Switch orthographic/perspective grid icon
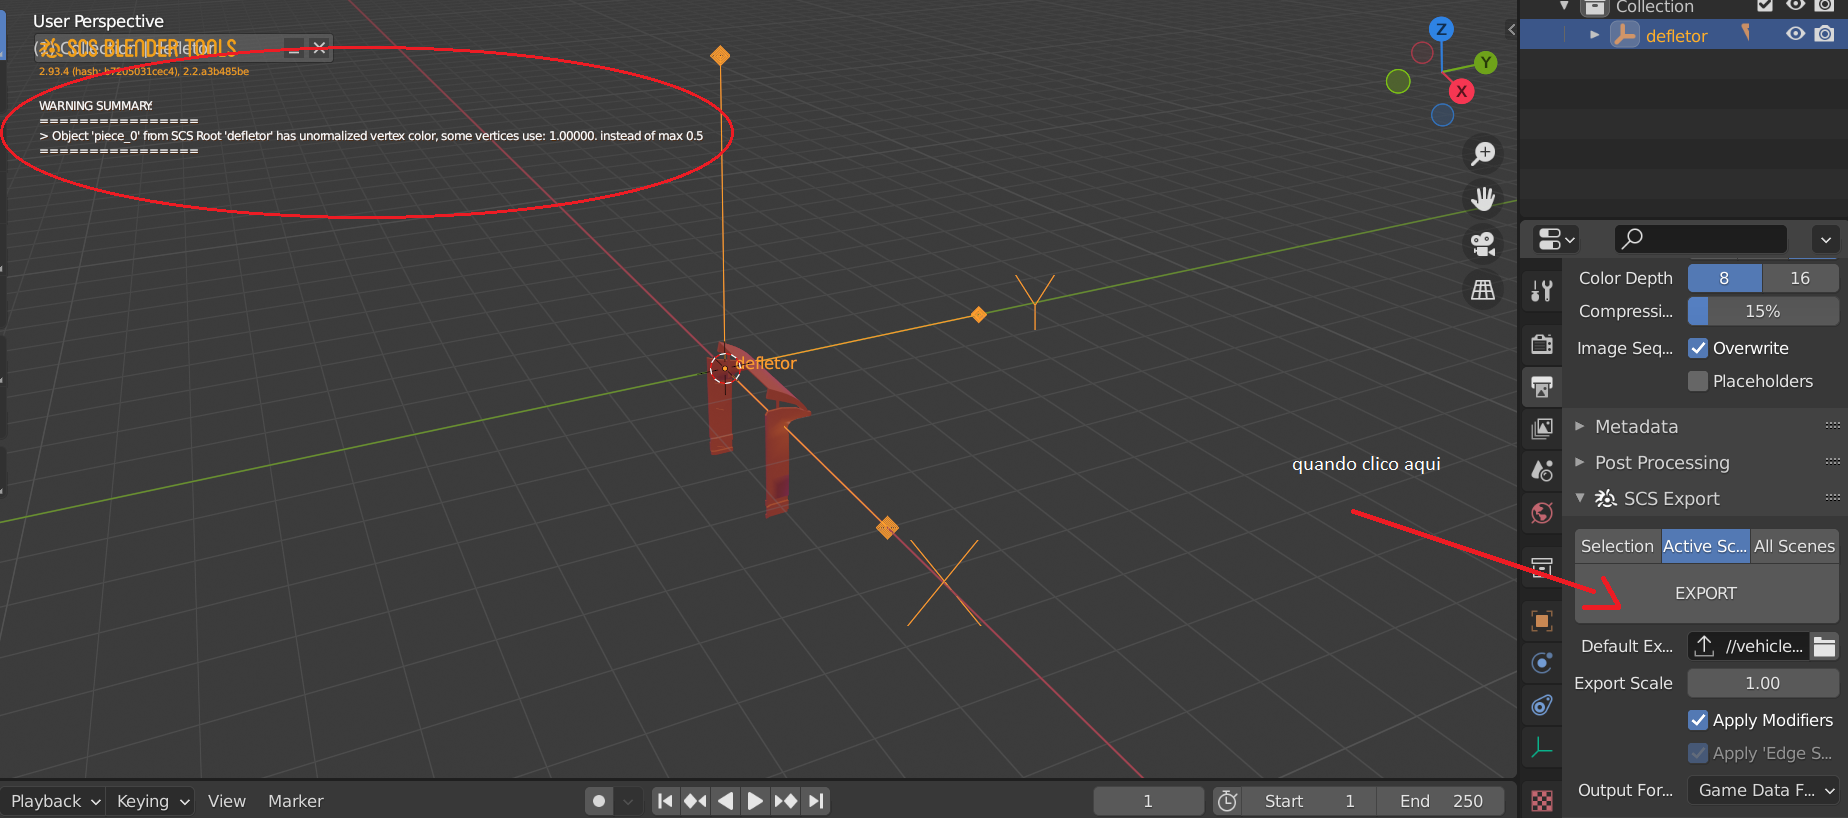Screen dimensions: 1848x818 (x=1483, y=290)
